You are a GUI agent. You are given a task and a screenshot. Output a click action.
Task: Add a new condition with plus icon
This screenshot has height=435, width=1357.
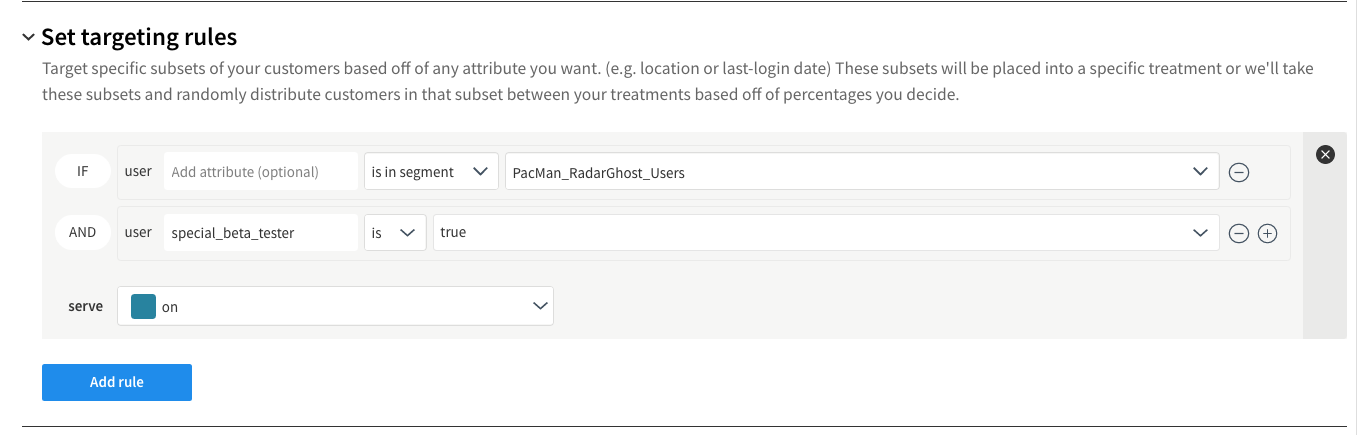(1267, 234)
